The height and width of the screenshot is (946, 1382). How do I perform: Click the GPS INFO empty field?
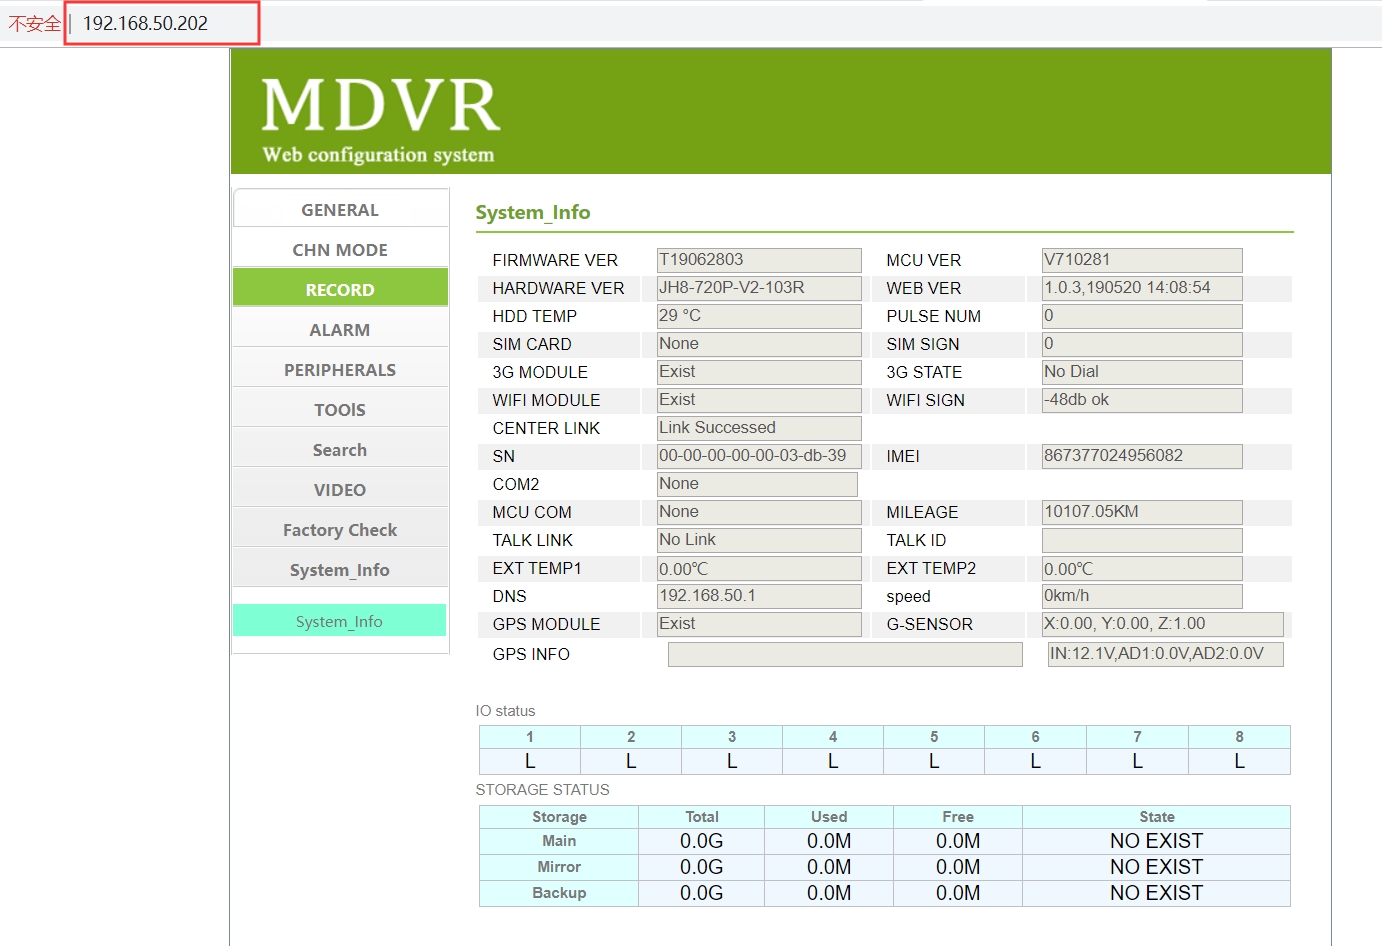coord(845,654)
